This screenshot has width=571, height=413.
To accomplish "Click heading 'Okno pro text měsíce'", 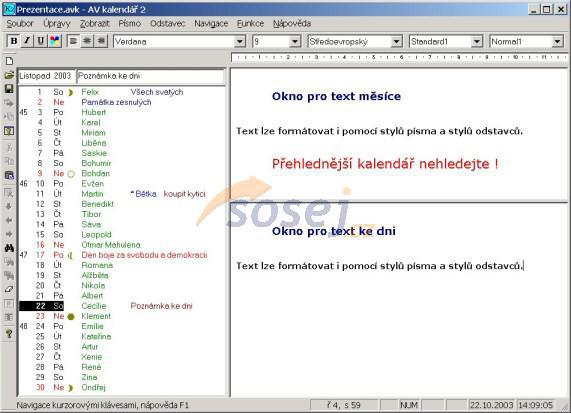I will tap(336, 97).
